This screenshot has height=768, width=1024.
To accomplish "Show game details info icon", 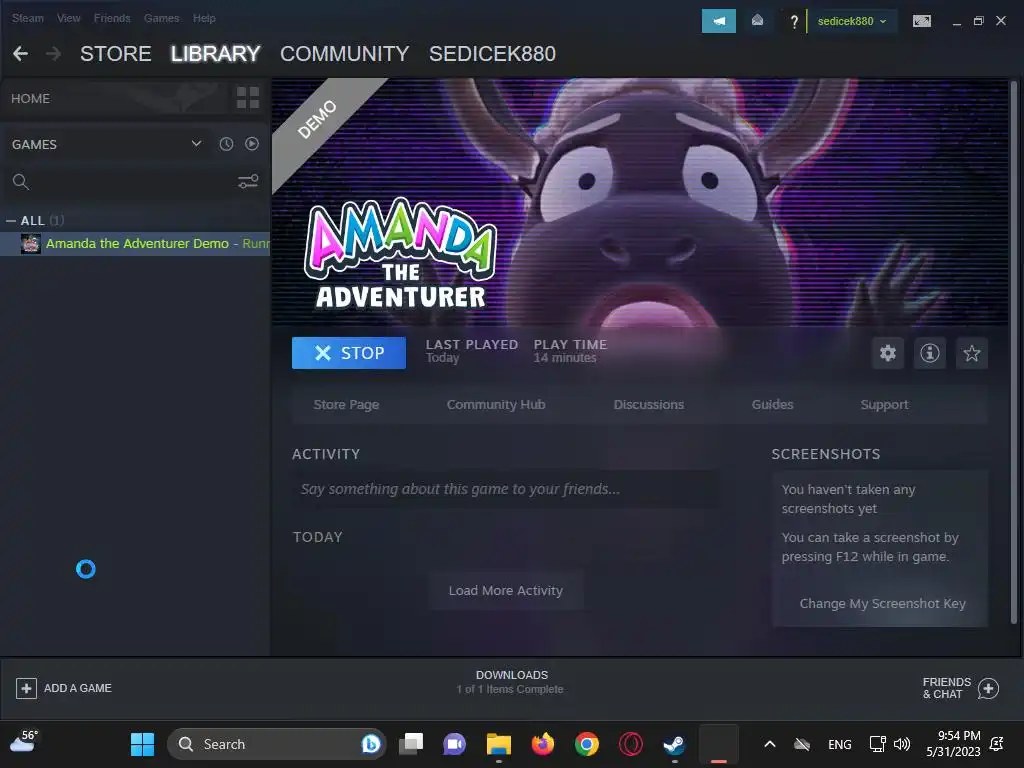I will 929,353.
